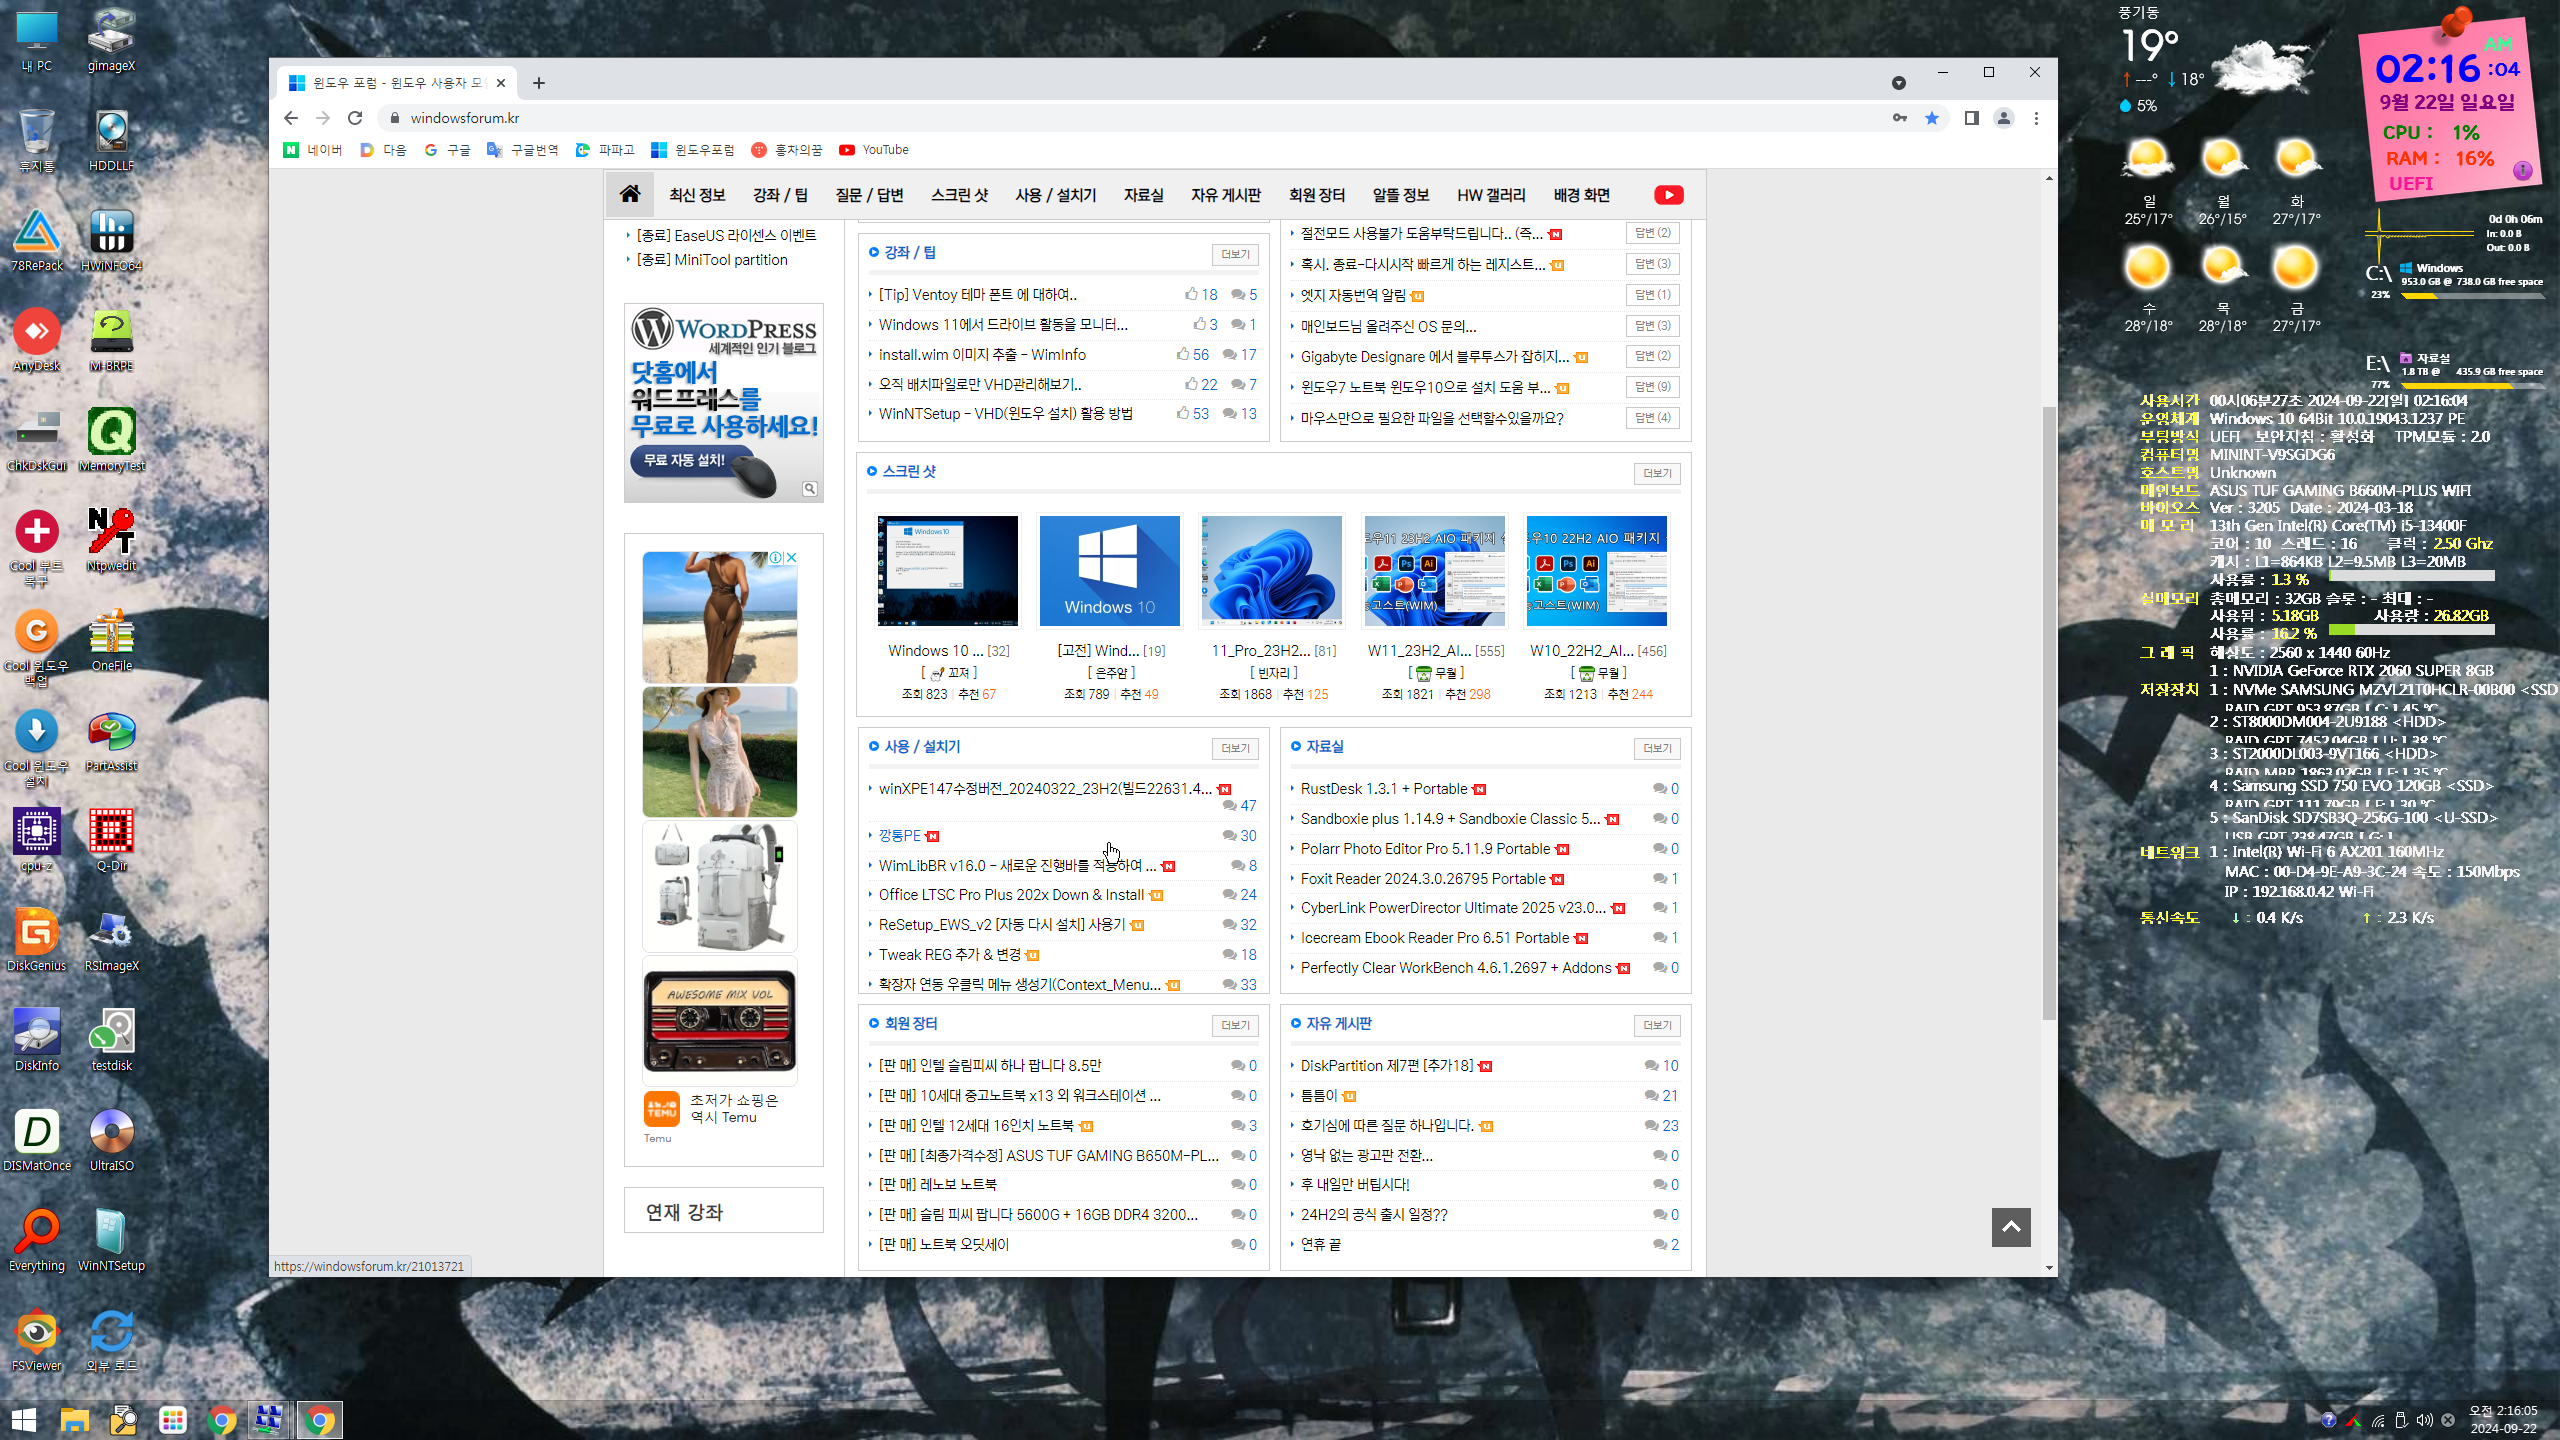Viewport: 2560px width, 1440px height.
Task: Click the WordPress advertisement banner
Action: pyautogui.click(x=724, y=403)
